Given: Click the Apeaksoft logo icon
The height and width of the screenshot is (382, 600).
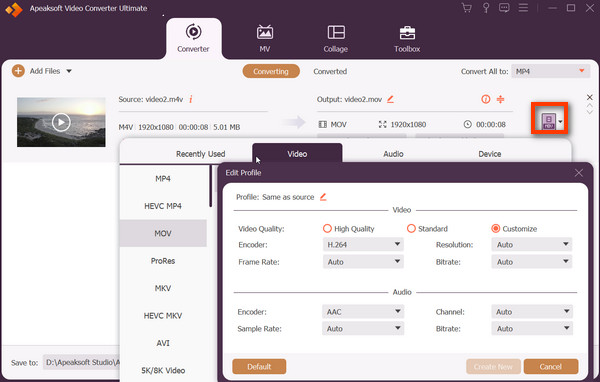Looking at the screenshot, I should [14, 9].
